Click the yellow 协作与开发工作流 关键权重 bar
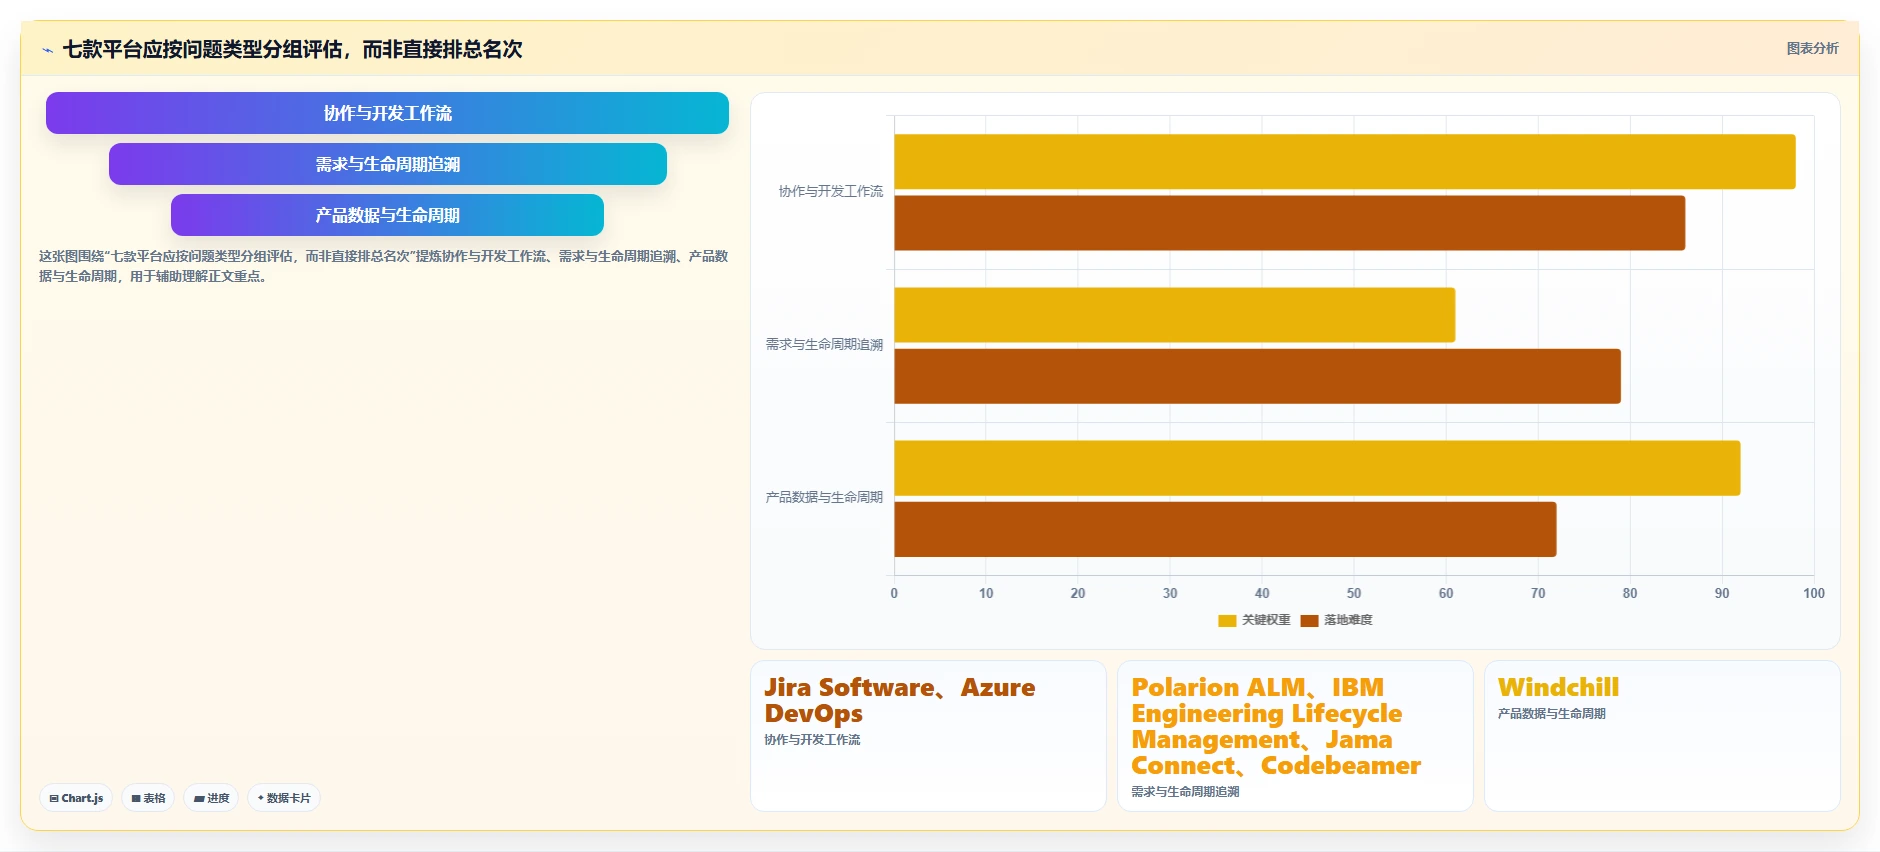This screenshot has width=1880, height=852. click(x=1344, y=162)
